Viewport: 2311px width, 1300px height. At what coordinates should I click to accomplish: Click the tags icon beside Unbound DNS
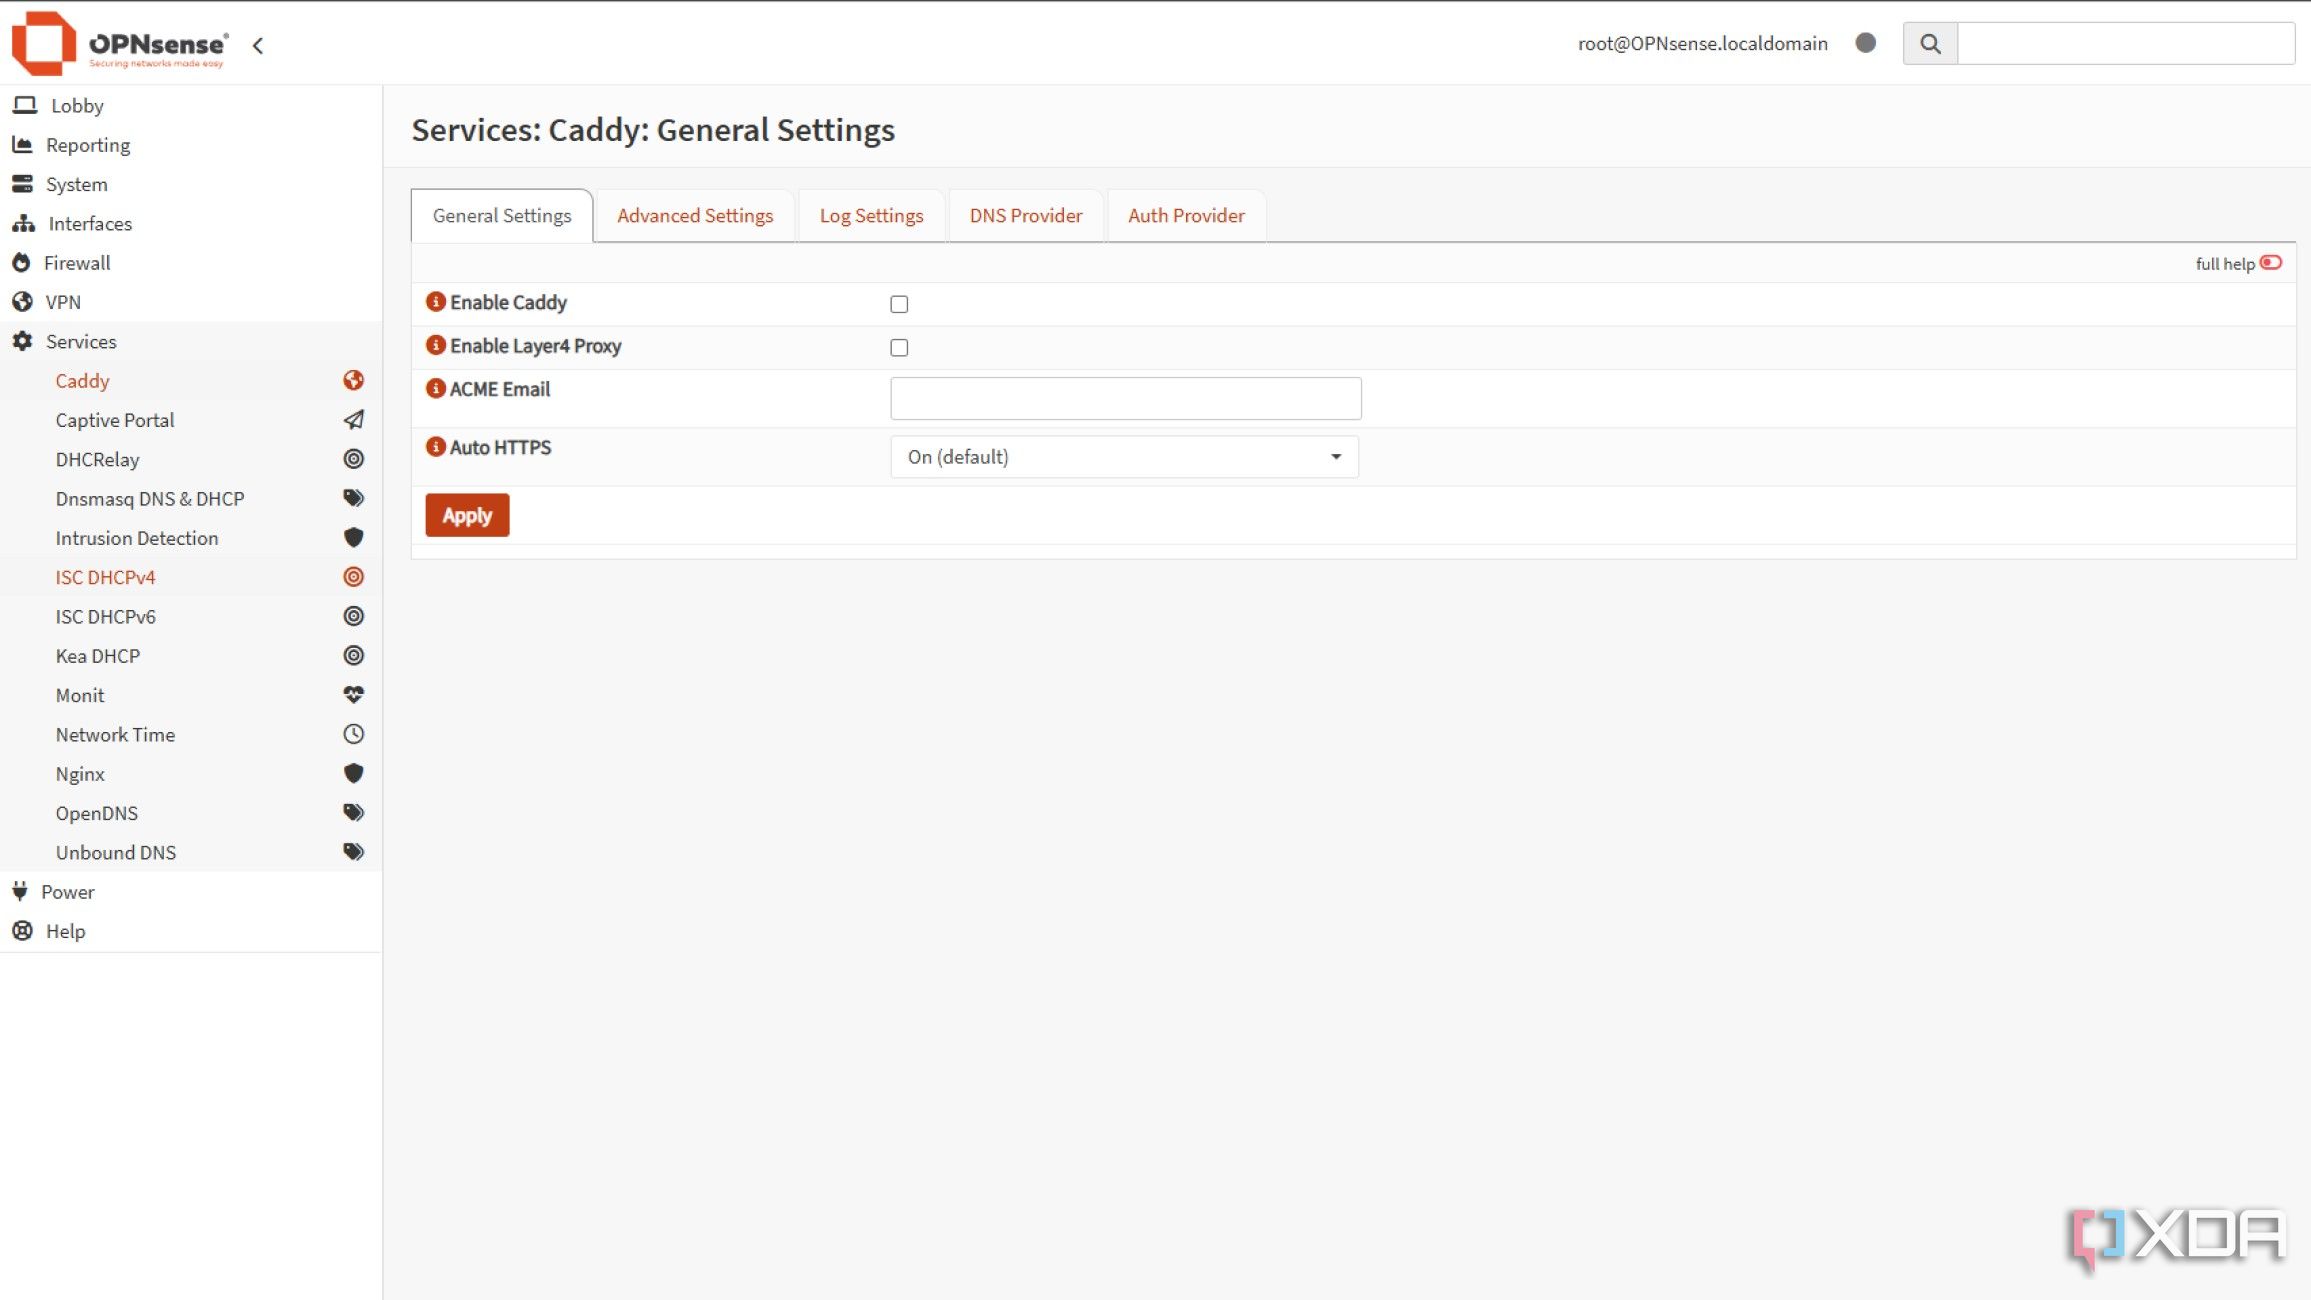tap(353, 852)
